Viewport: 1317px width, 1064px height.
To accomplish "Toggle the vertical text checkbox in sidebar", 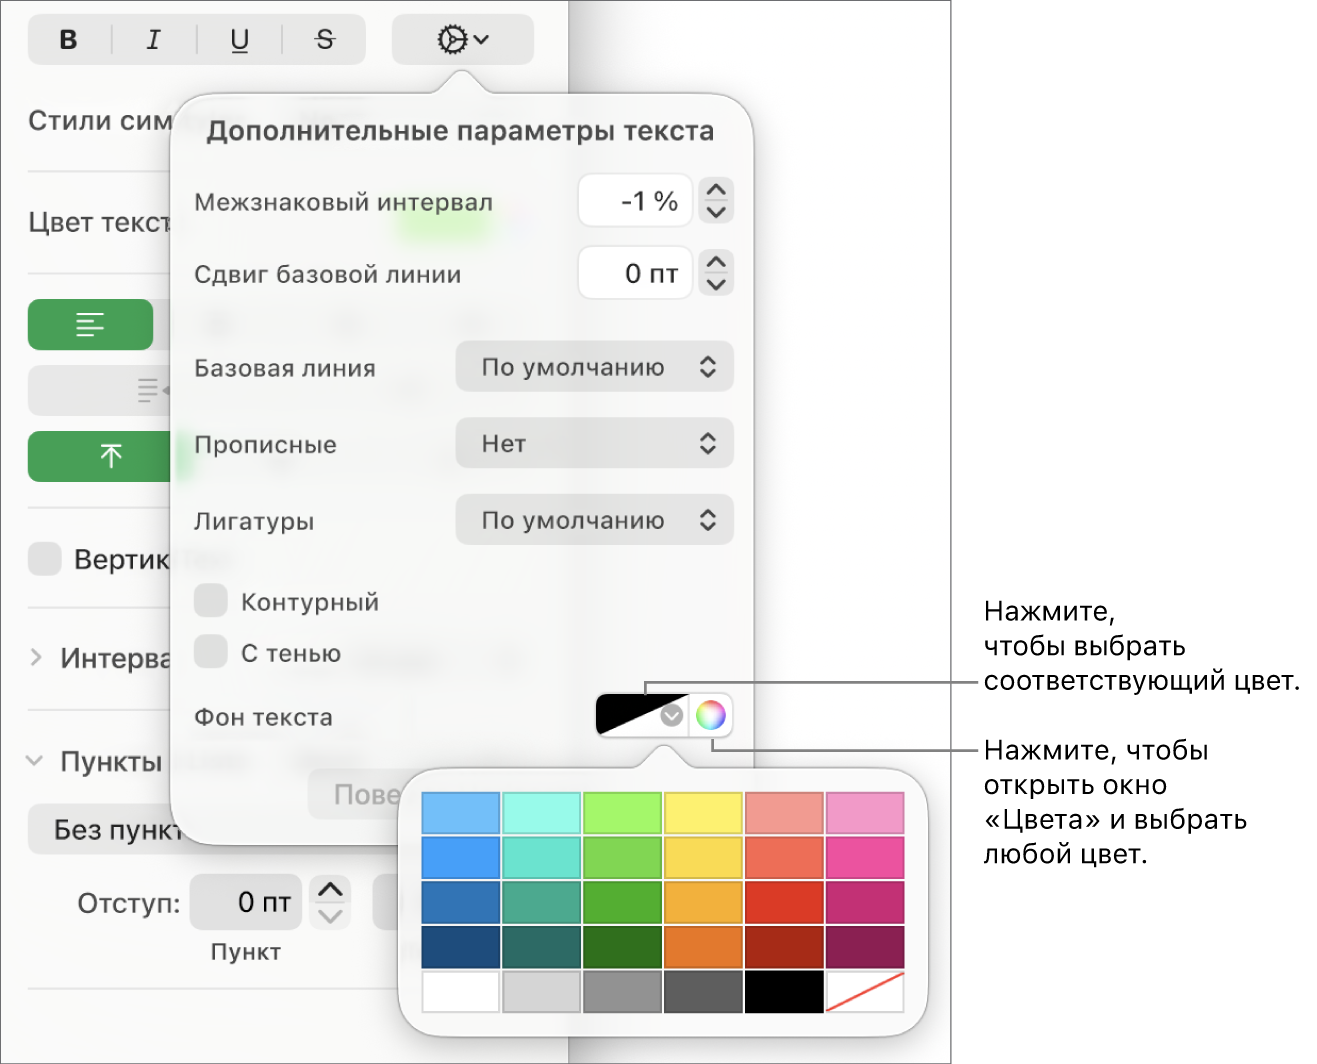I will click(x=45, y=558).
